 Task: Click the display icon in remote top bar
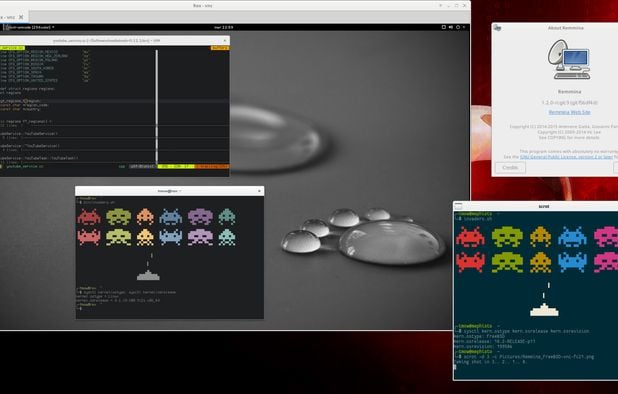tap(443, 27)
